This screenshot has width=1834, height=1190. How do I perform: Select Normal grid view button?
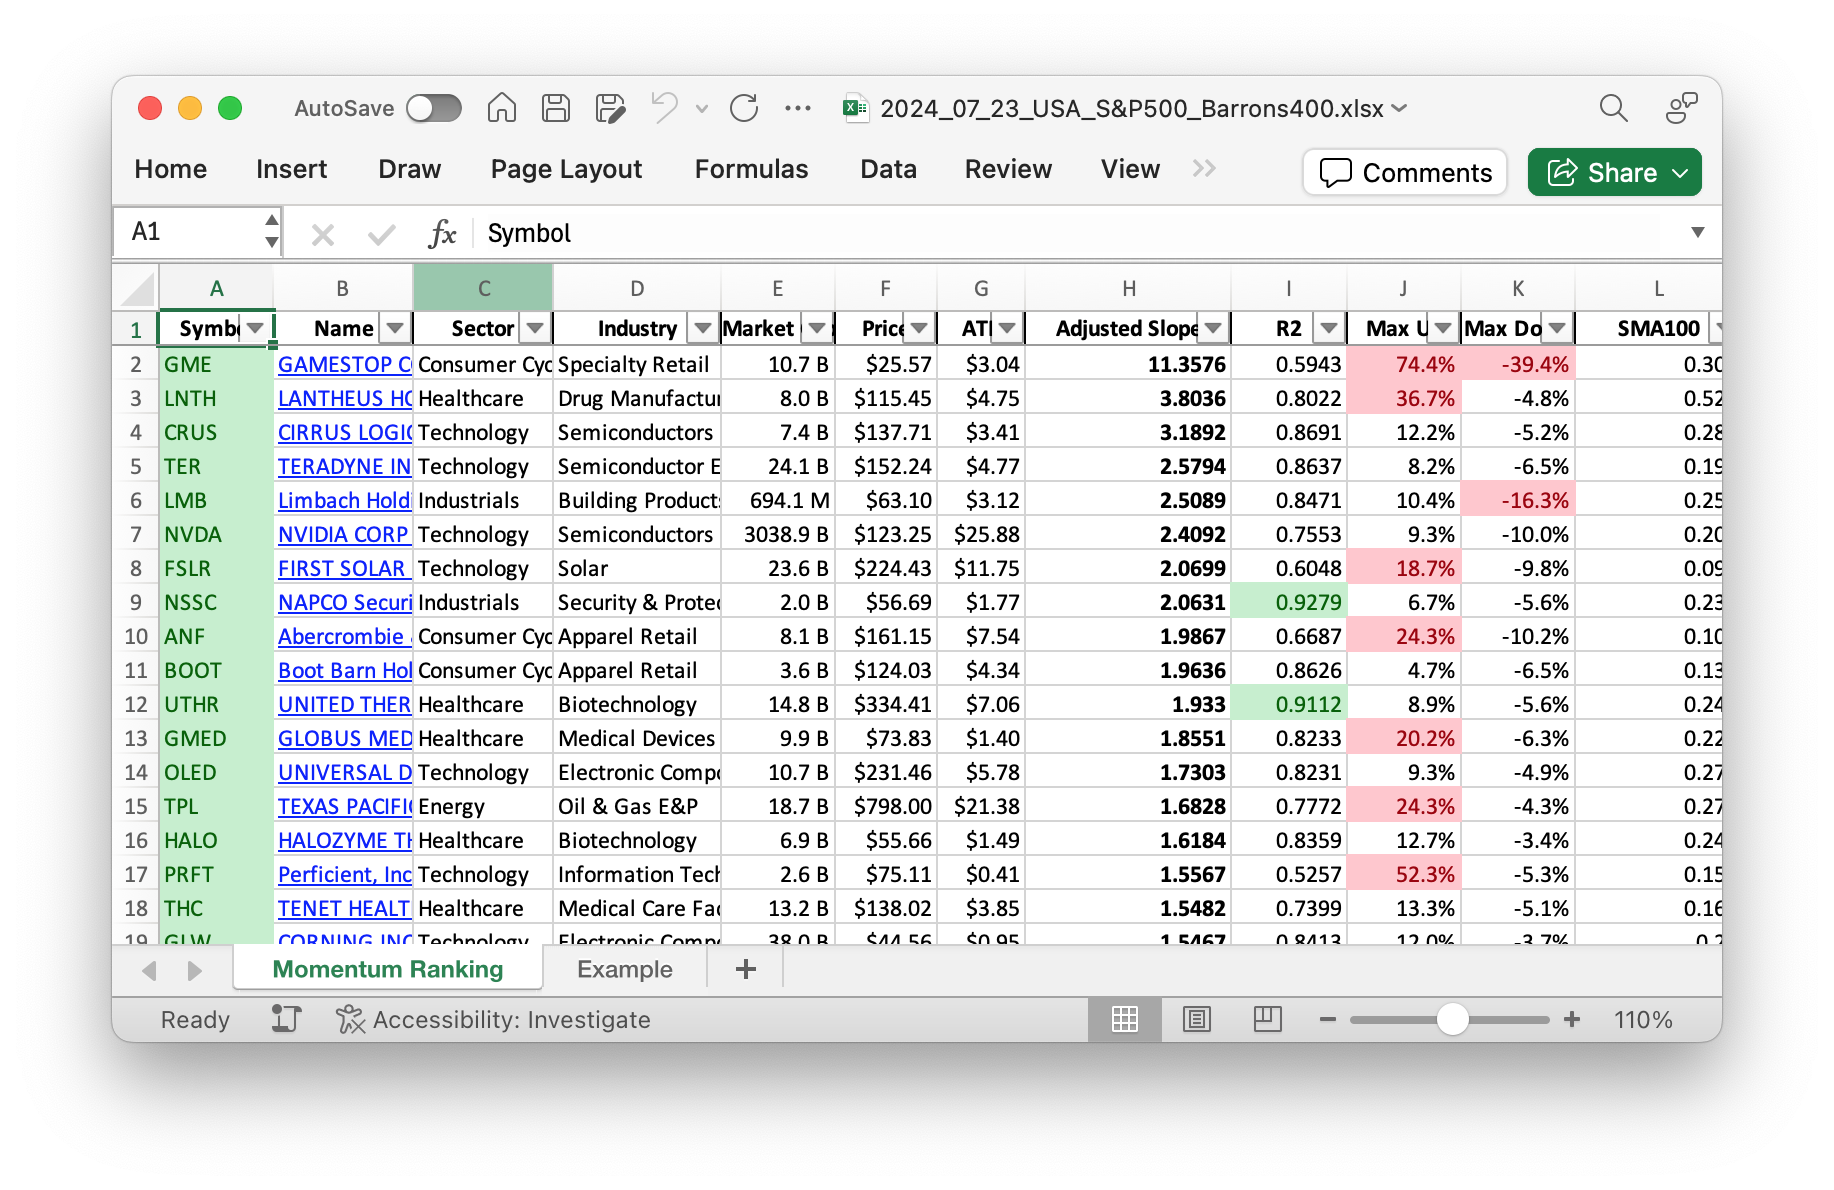click(1125, 1019)
